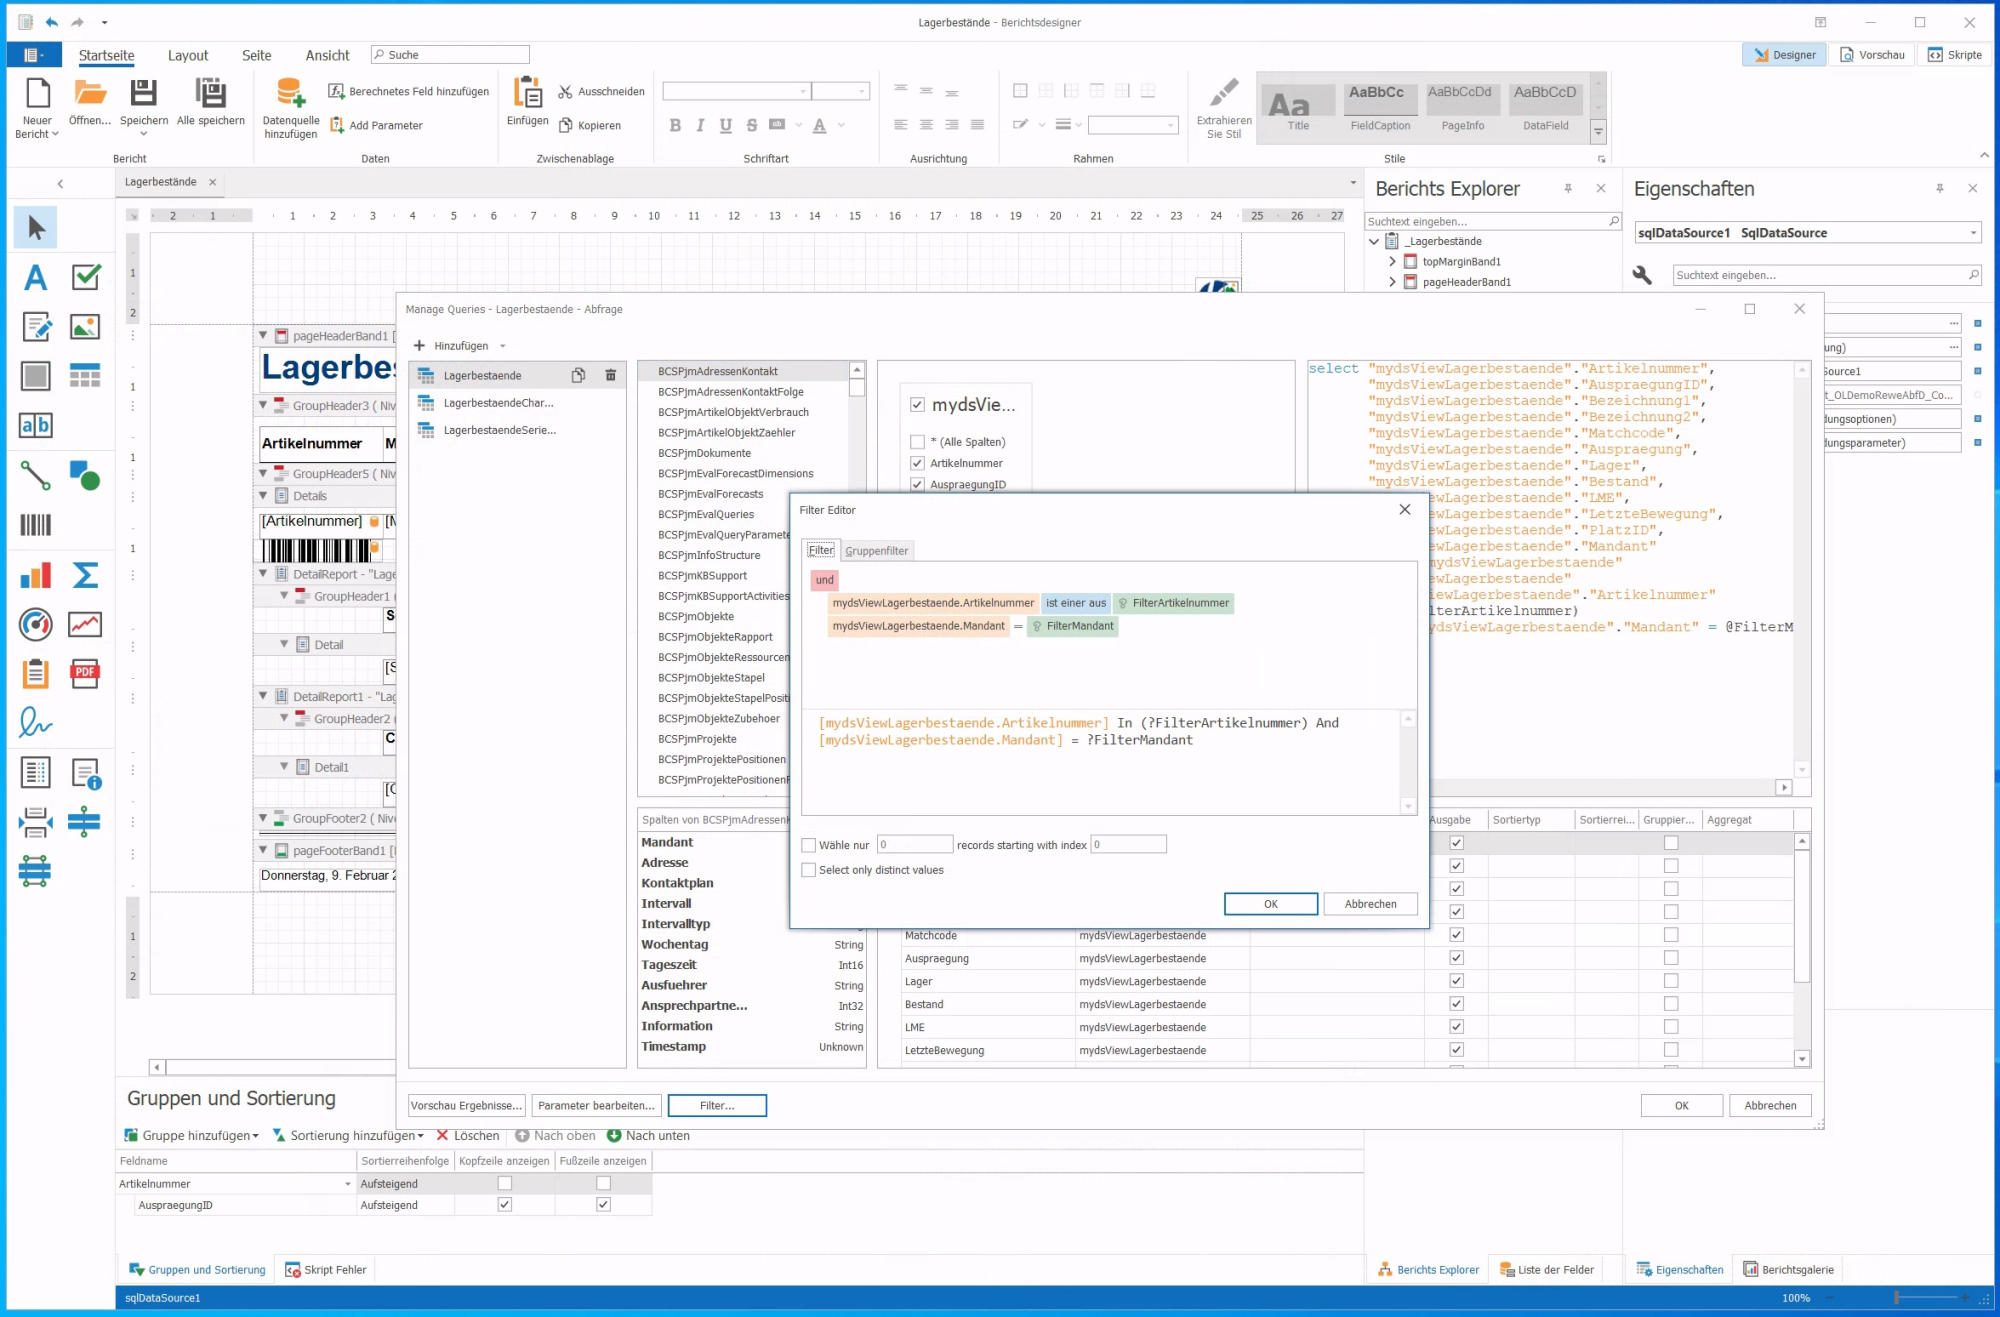Select the signature tool in toolbox
Screen dimensions: 2000x1317
tap(35, 722)
